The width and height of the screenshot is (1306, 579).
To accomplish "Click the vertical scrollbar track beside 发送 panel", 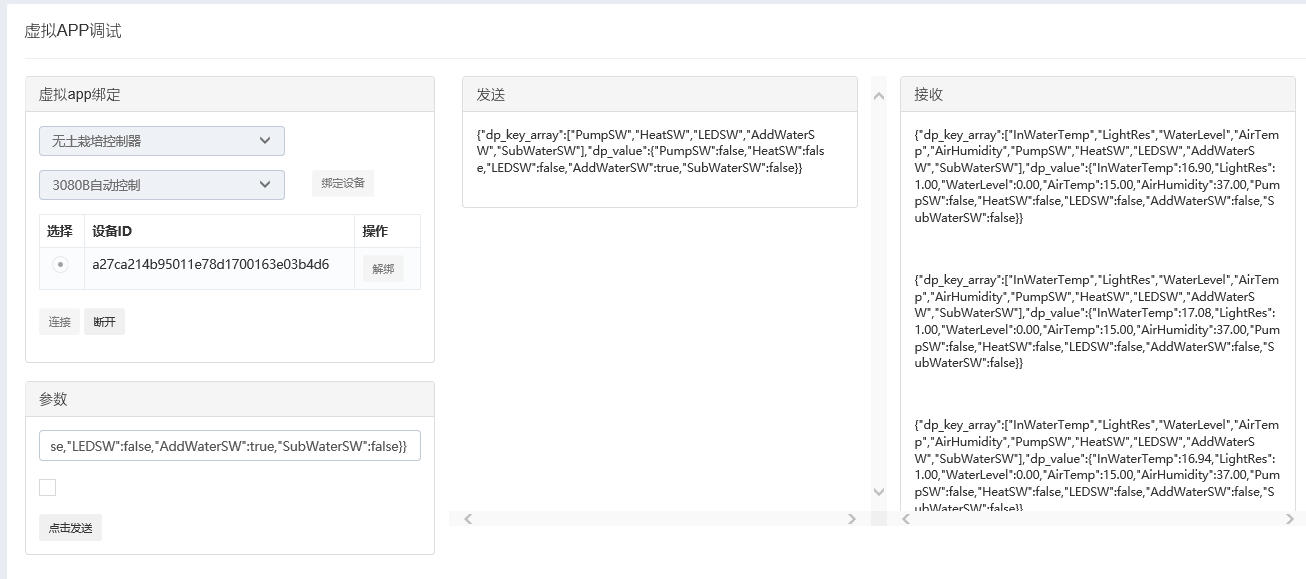I will [x=879, y=300].
